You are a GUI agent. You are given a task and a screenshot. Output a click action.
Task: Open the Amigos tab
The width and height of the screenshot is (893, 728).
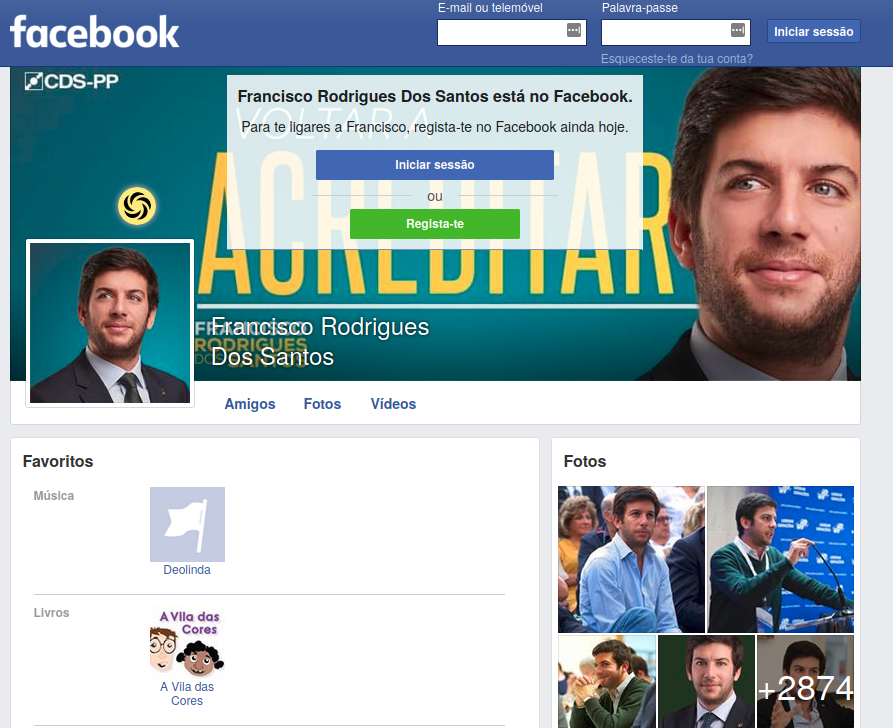249,404
